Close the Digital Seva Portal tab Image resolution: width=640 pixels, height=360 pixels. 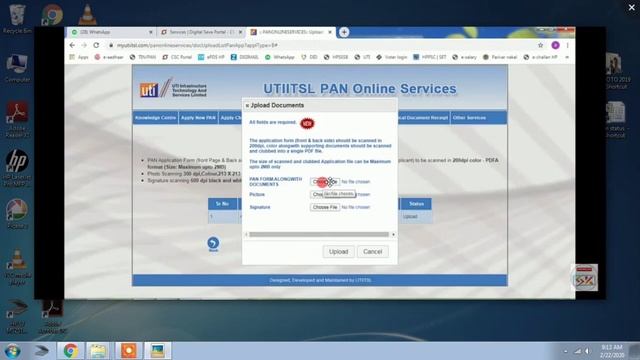click(240, 32)
